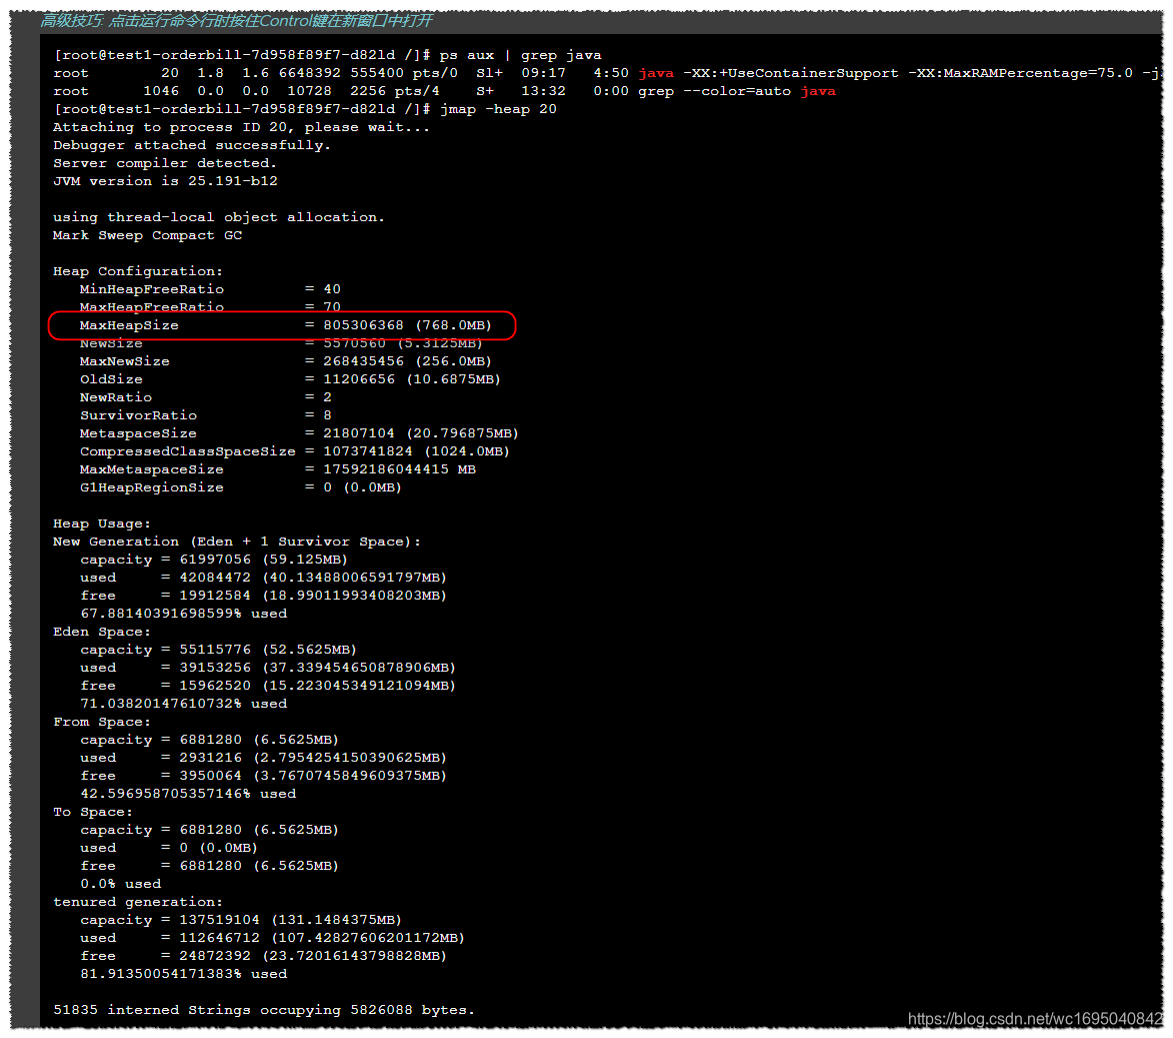This screenshot has width=1173, height=1038.
Task: Click the CompressedClassSpaceSize 1073741824 line
Action: click(x=295, y=451)
